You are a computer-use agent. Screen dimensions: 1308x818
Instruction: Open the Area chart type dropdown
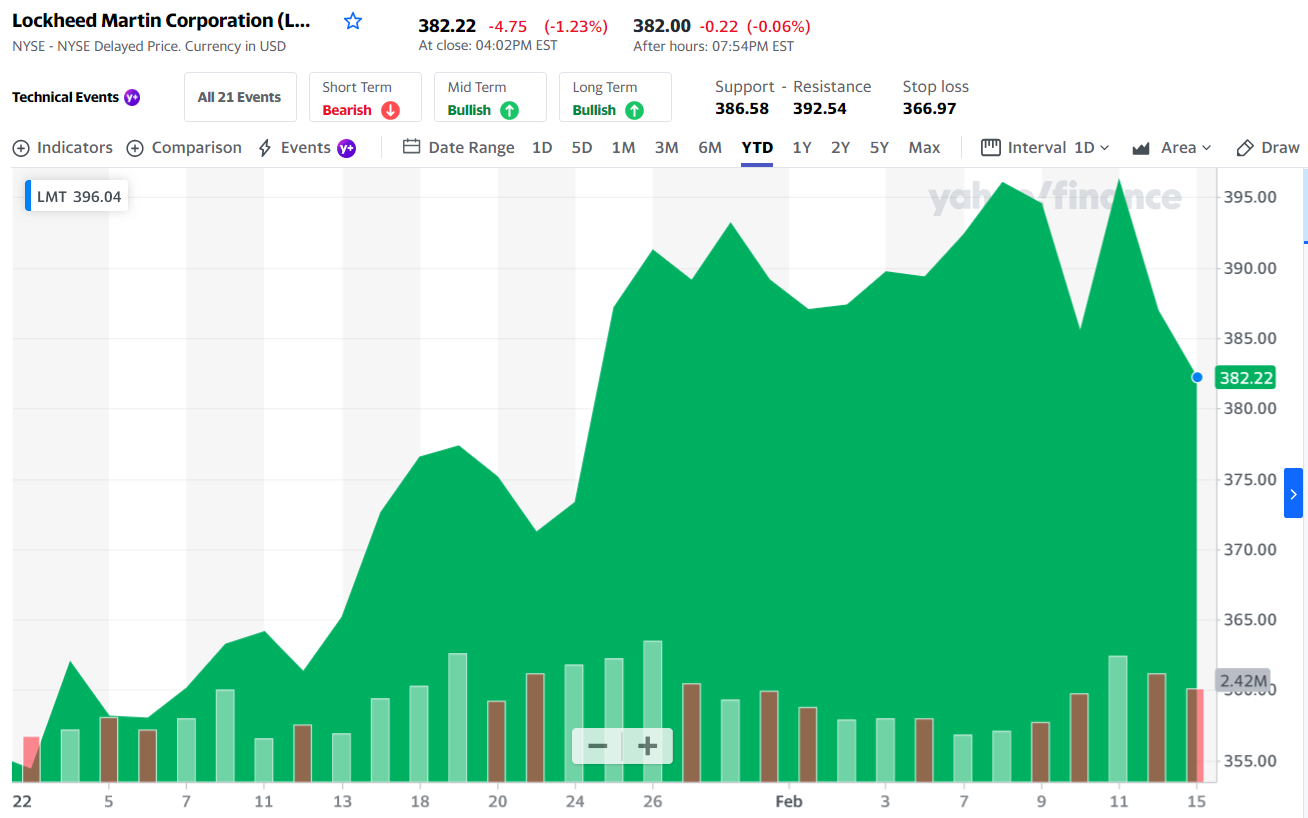tap(1172, 148)
